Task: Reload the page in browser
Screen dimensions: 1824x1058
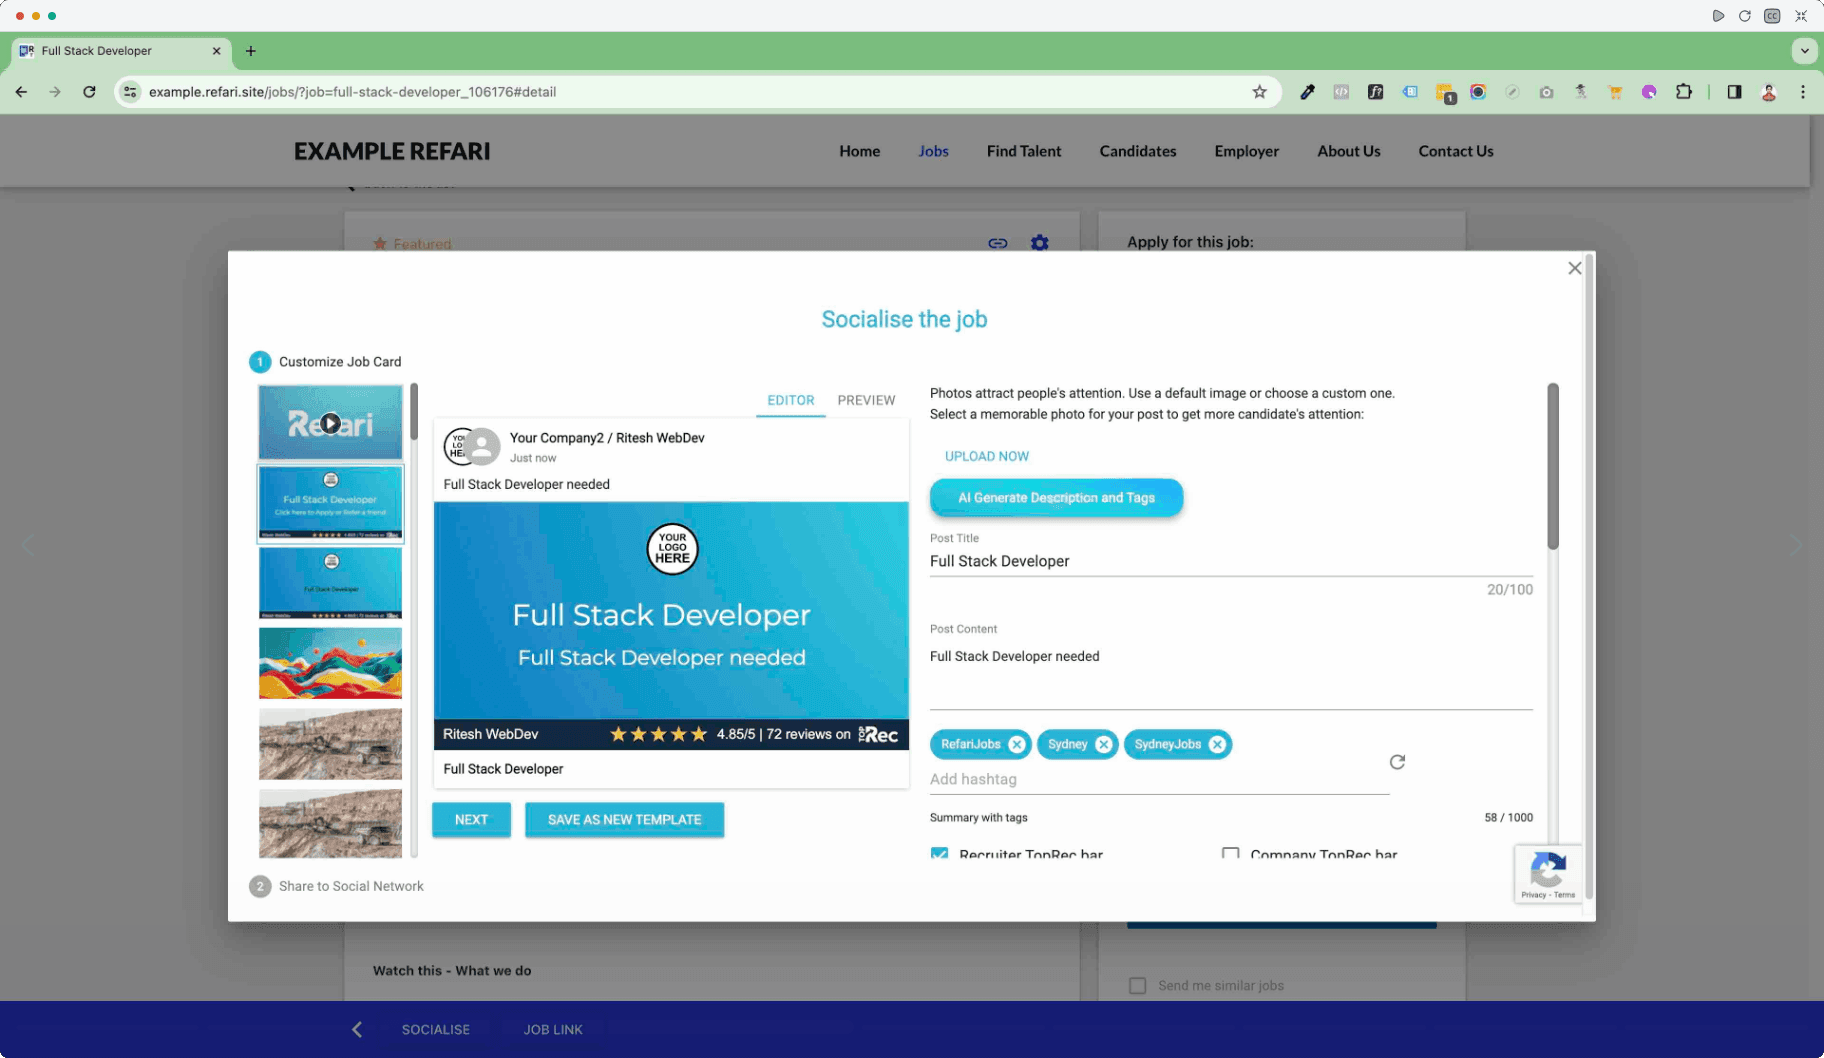Action: [89, 92]
